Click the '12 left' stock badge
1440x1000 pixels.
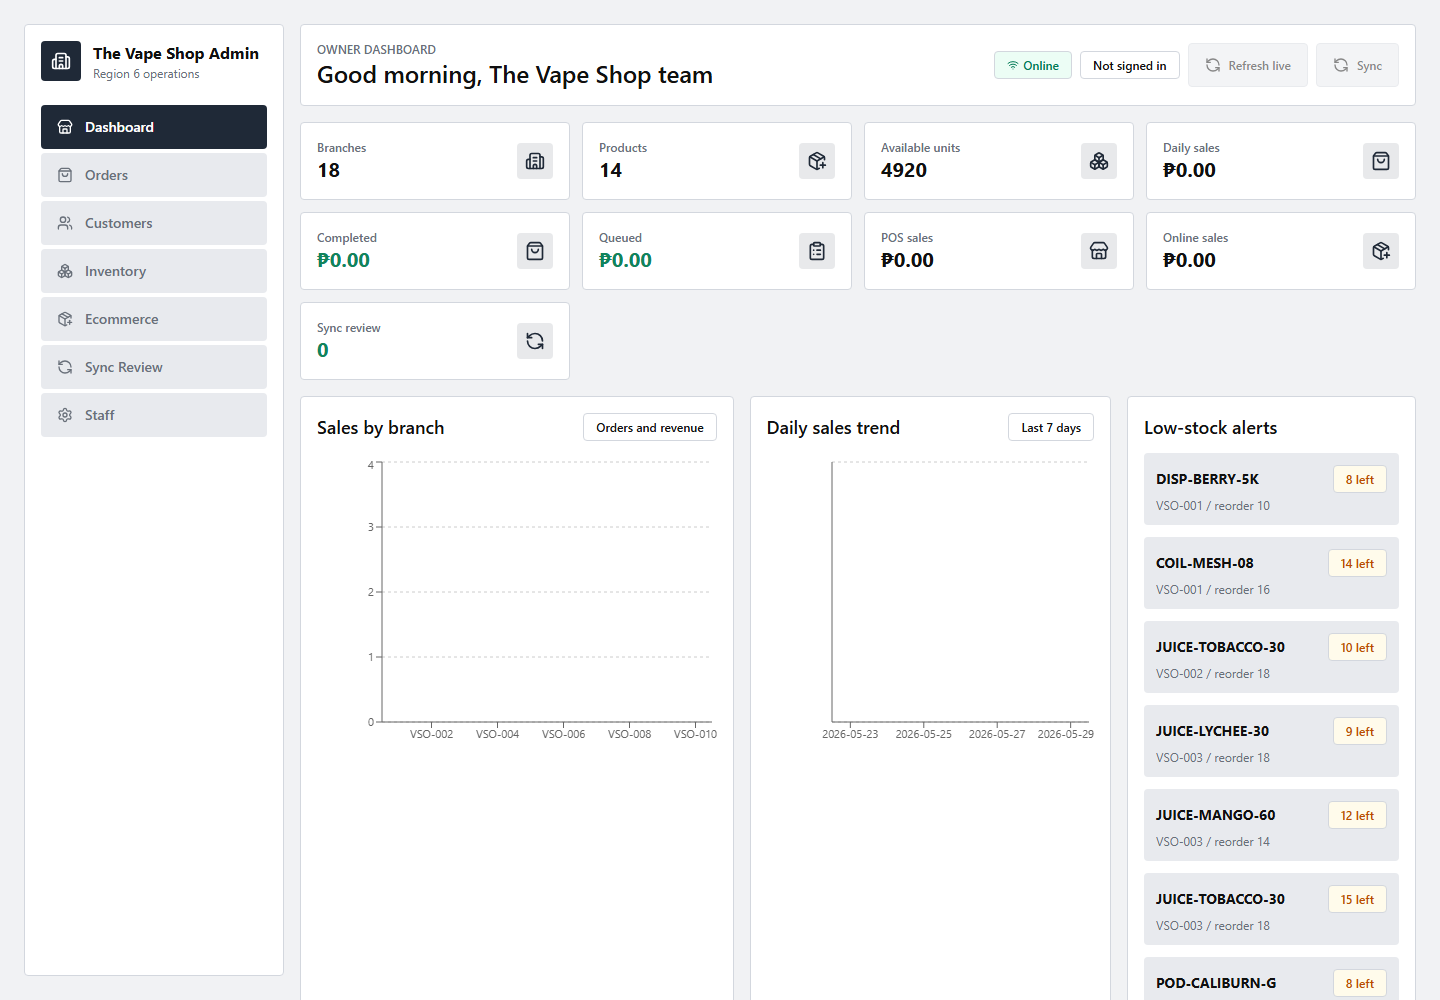click(x=1357, y=815)
